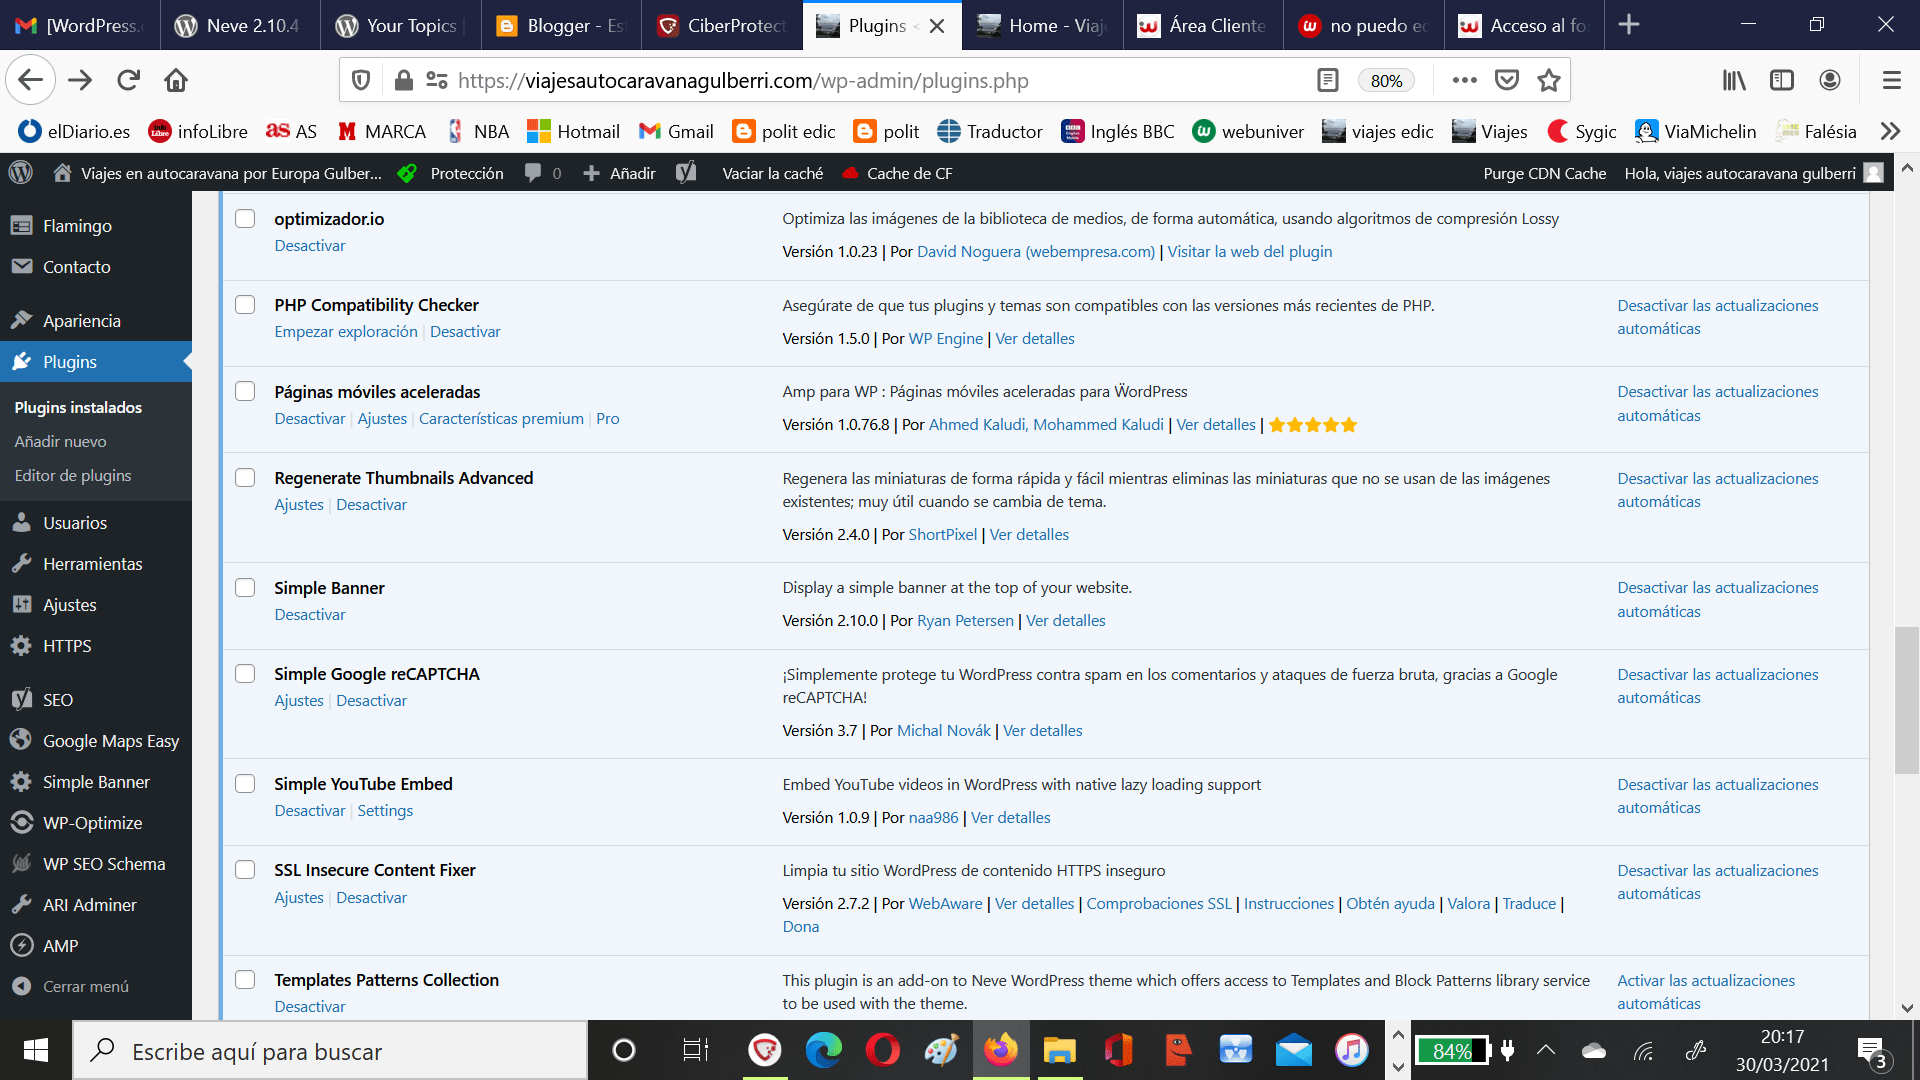Open Mail app from the taskbar
The image size is (1920, 1080).
[1293, 1050]
